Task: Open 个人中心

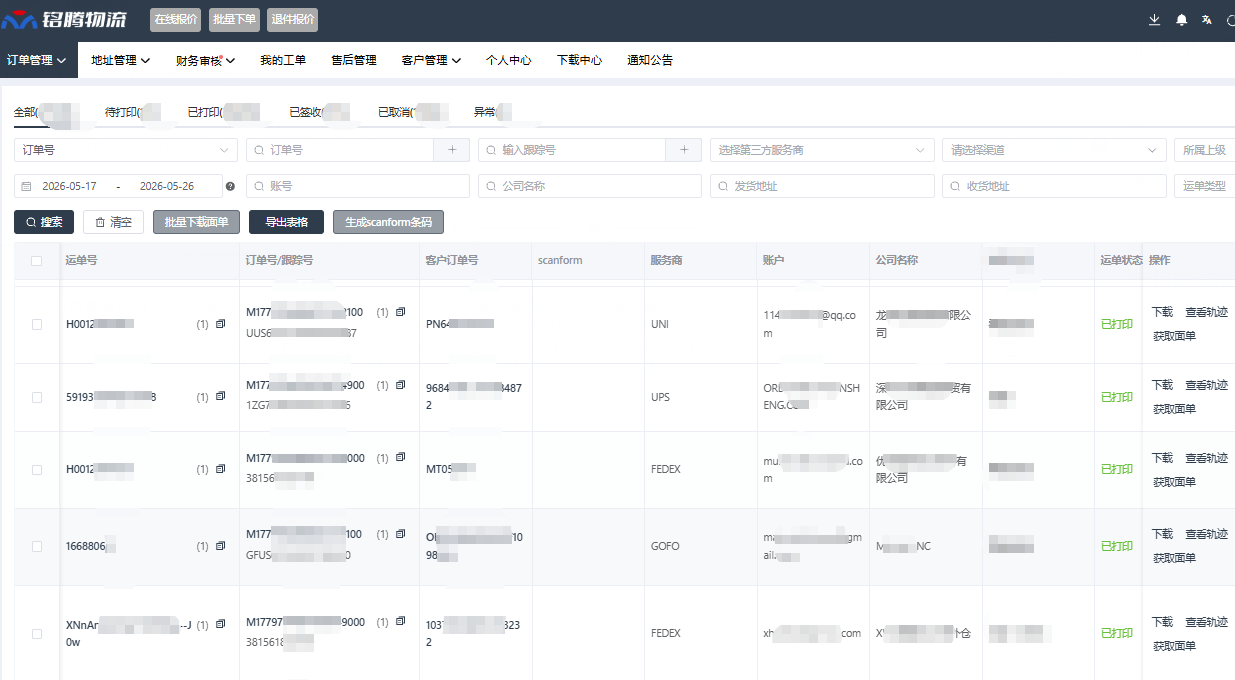Action: (x=509, y=60)
